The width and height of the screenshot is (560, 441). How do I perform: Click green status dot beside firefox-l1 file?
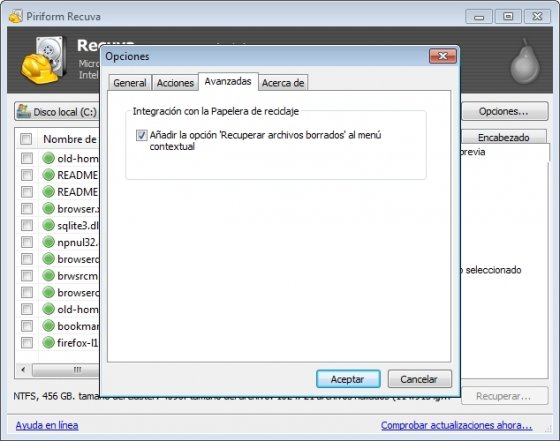click(x=48, y=342)
